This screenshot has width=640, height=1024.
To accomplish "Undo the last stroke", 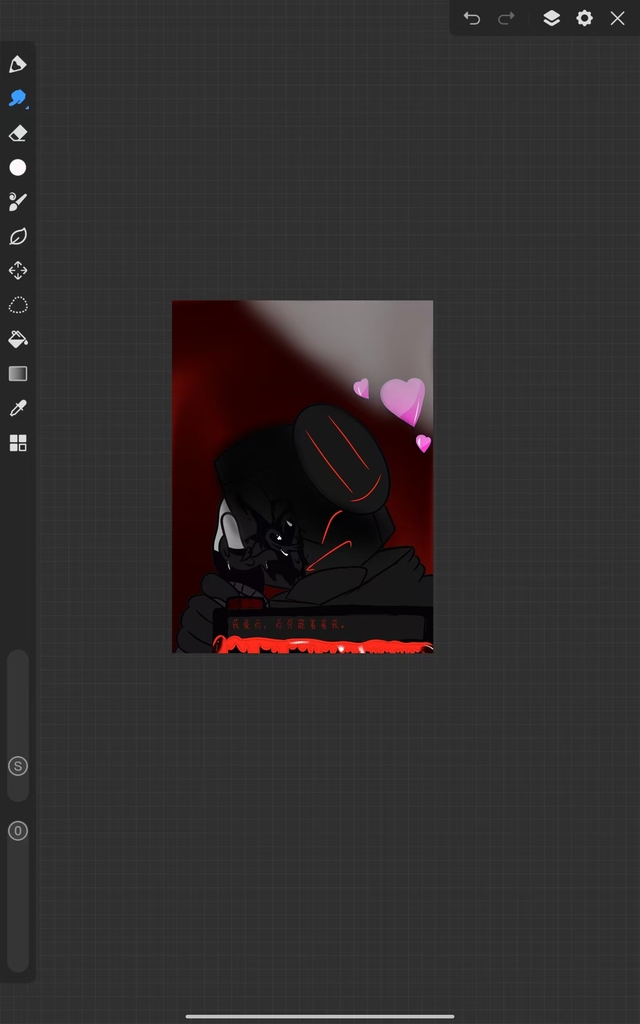I will (472, 18).
